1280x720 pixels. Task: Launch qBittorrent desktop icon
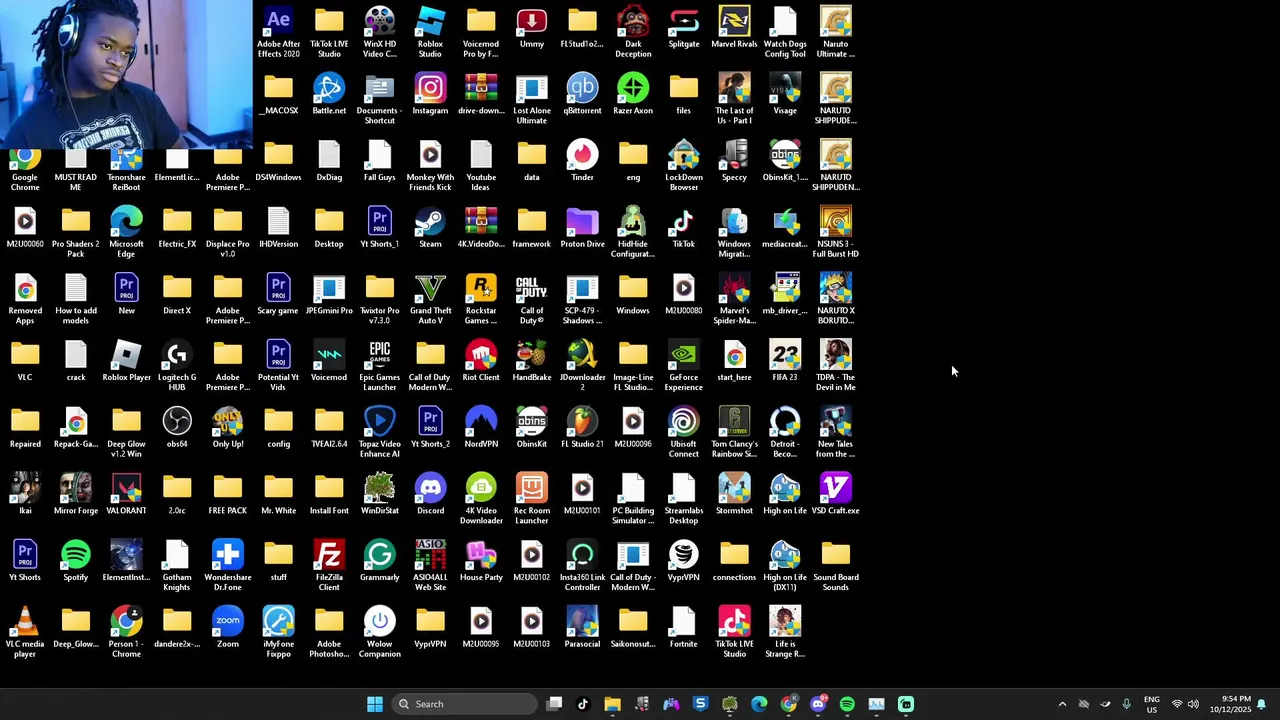(582, 94)
